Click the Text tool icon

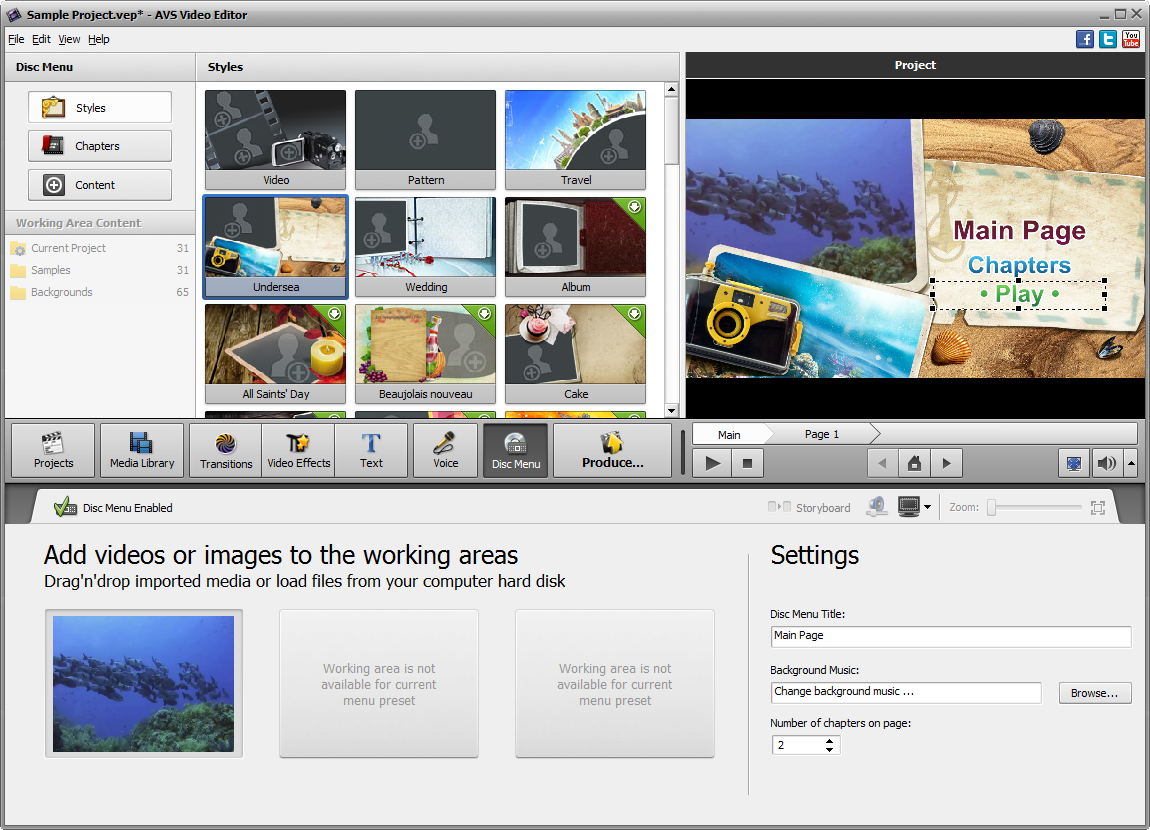click(x=371, y=450)
